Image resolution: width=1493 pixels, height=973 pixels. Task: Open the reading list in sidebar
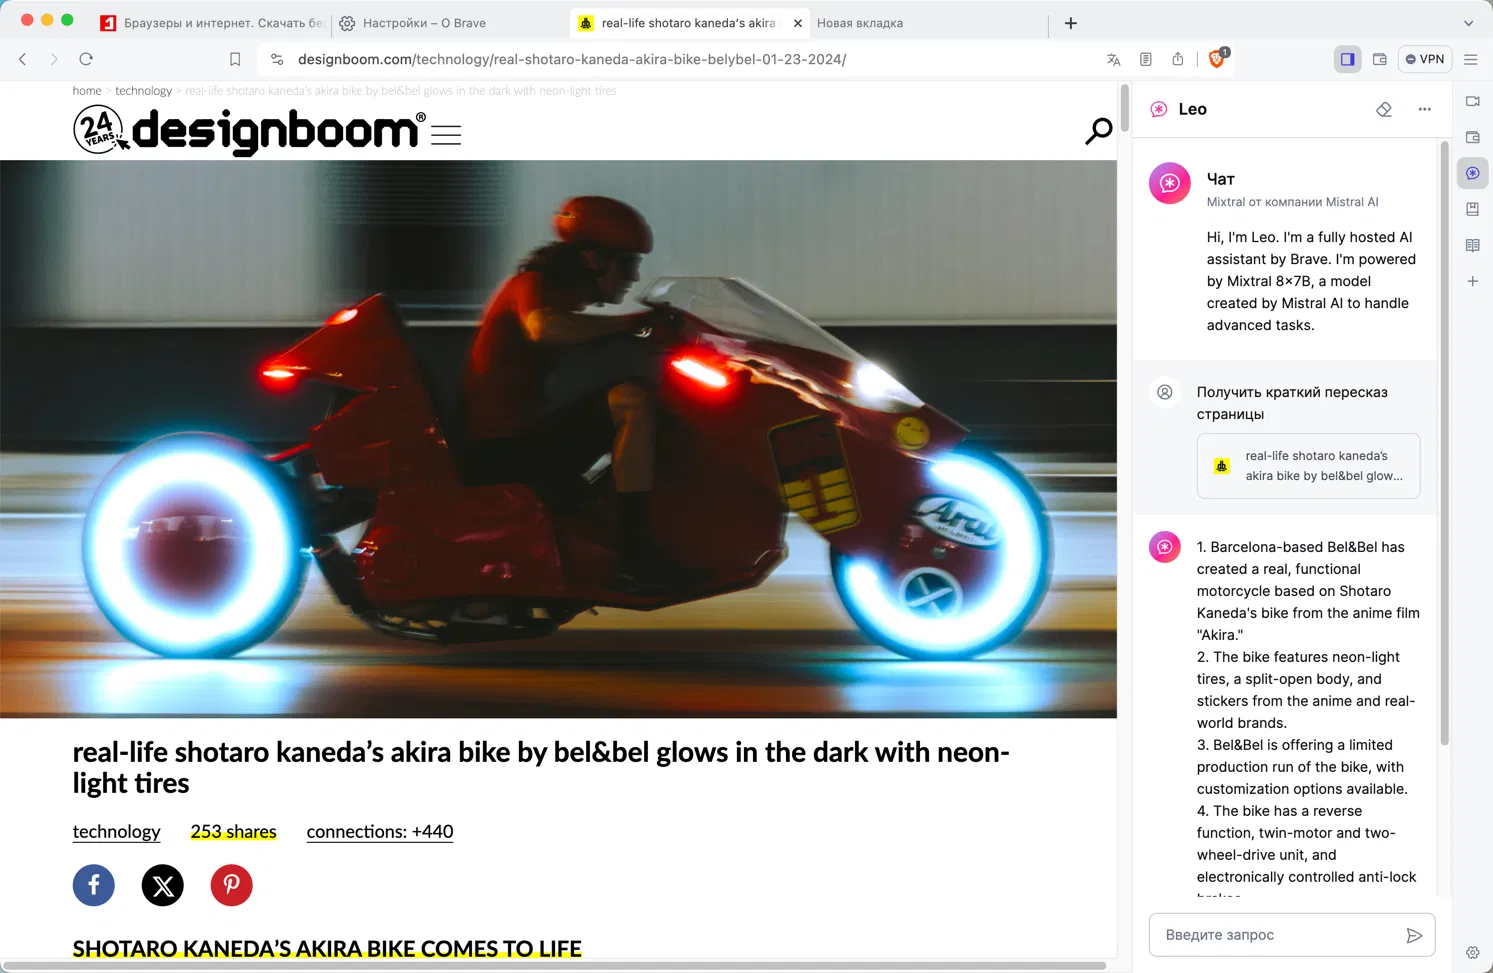coord(1473,245)
